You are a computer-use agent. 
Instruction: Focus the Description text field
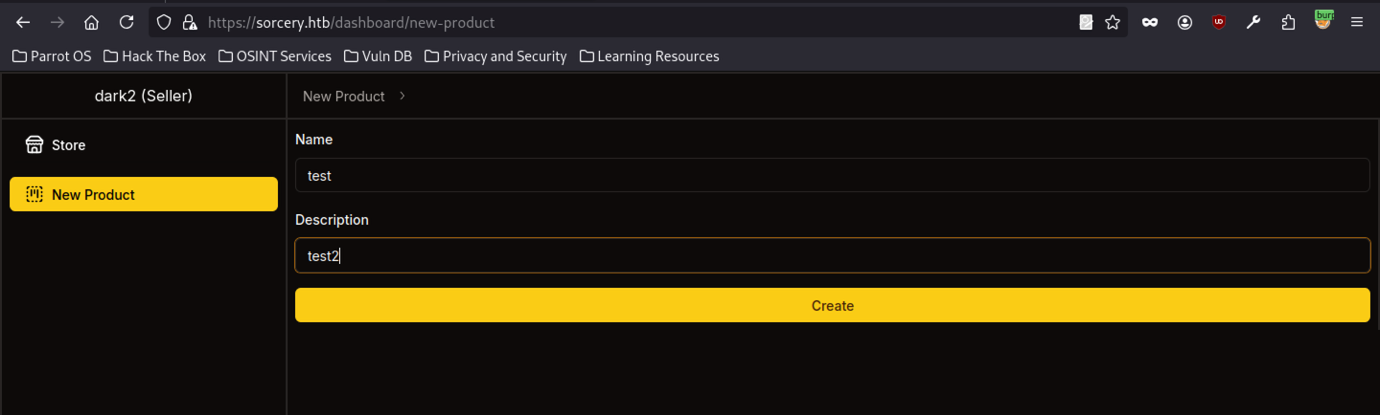click(831, 255)
